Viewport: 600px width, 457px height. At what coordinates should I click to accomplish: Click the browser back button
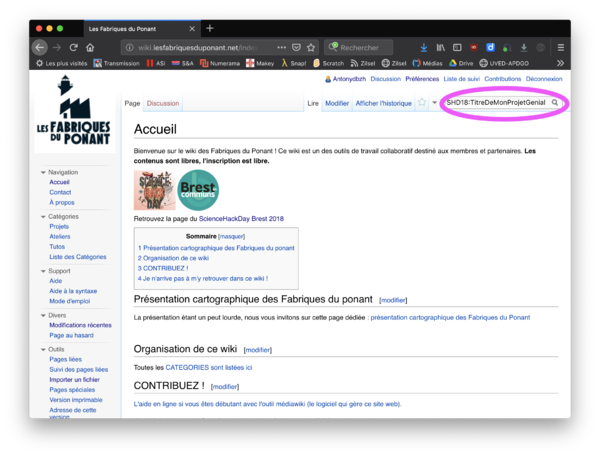click(x=40, y=47)
